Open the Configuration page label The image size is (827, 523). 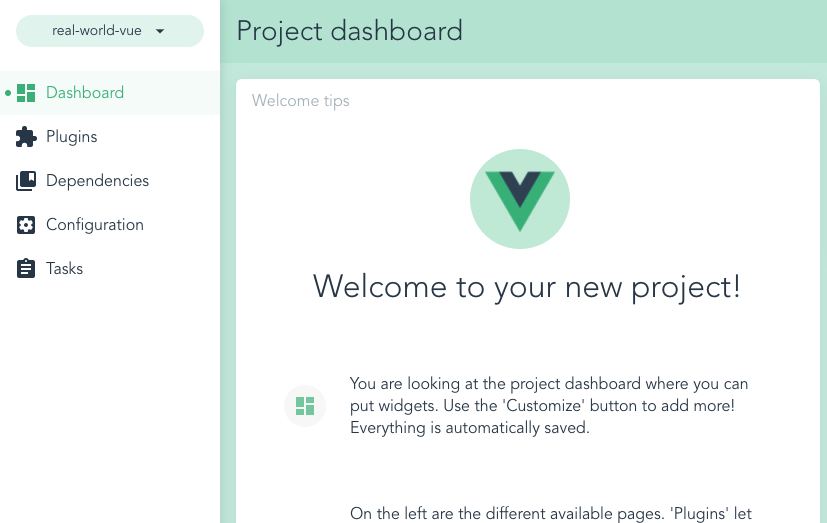tap(95, 225)
